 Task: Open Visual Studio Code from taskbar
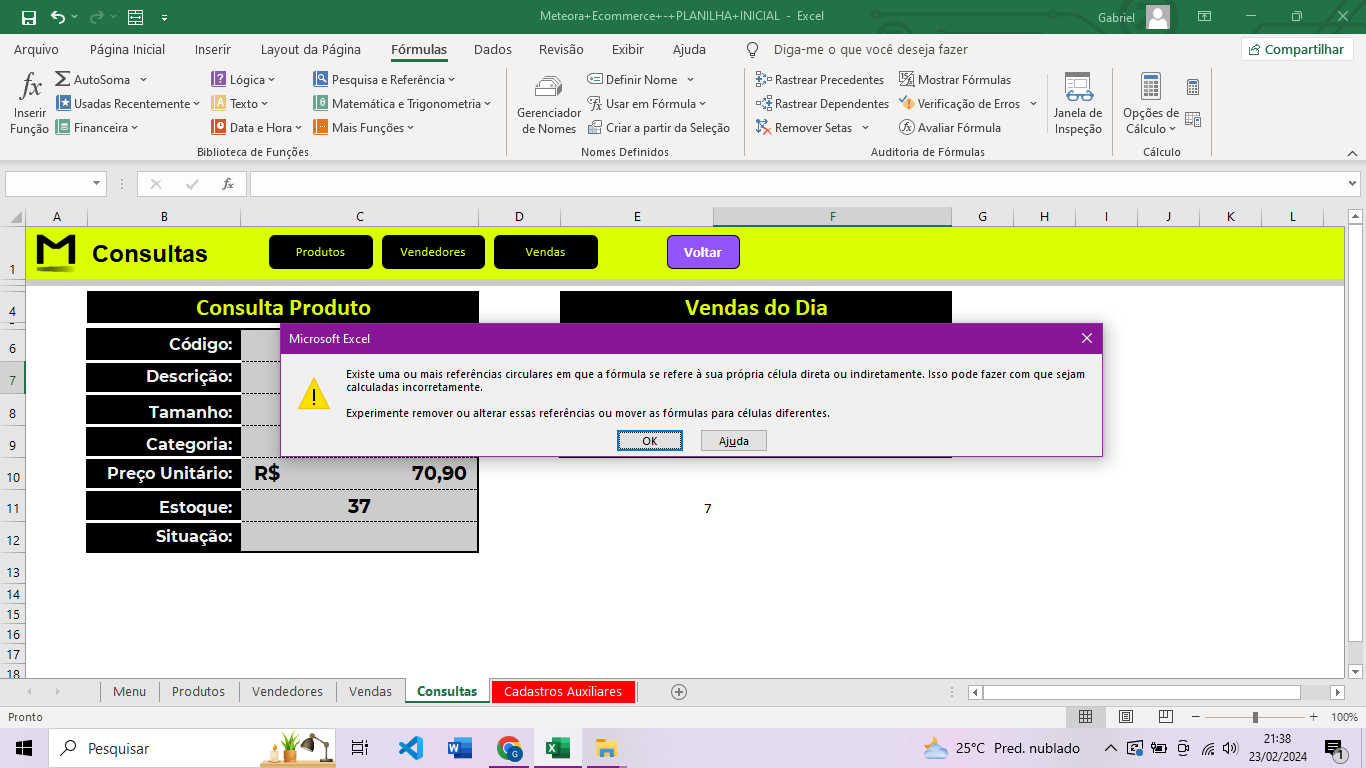[x=411, y=748]
